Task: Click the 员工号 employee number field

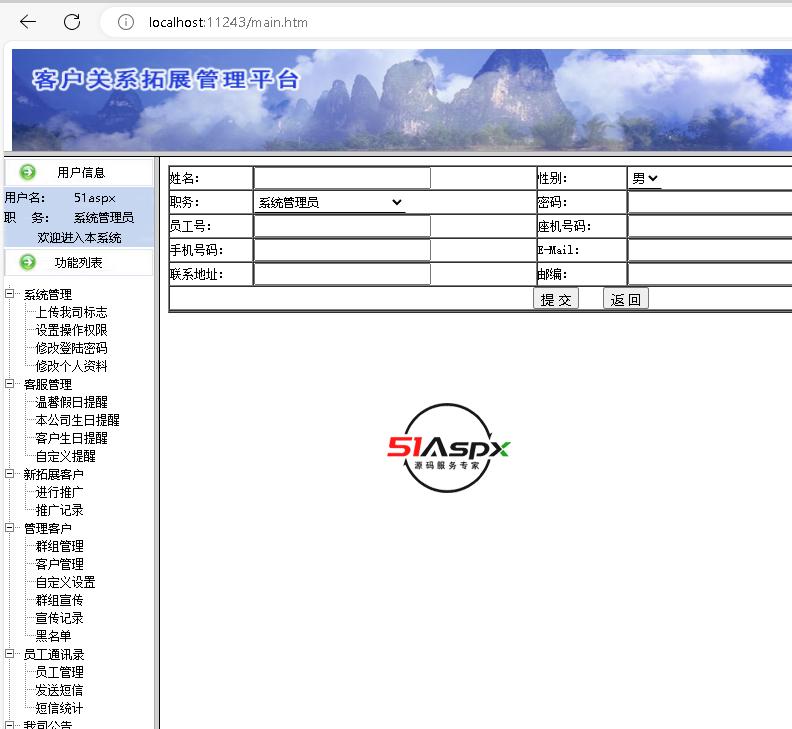Action: point(342,226)
